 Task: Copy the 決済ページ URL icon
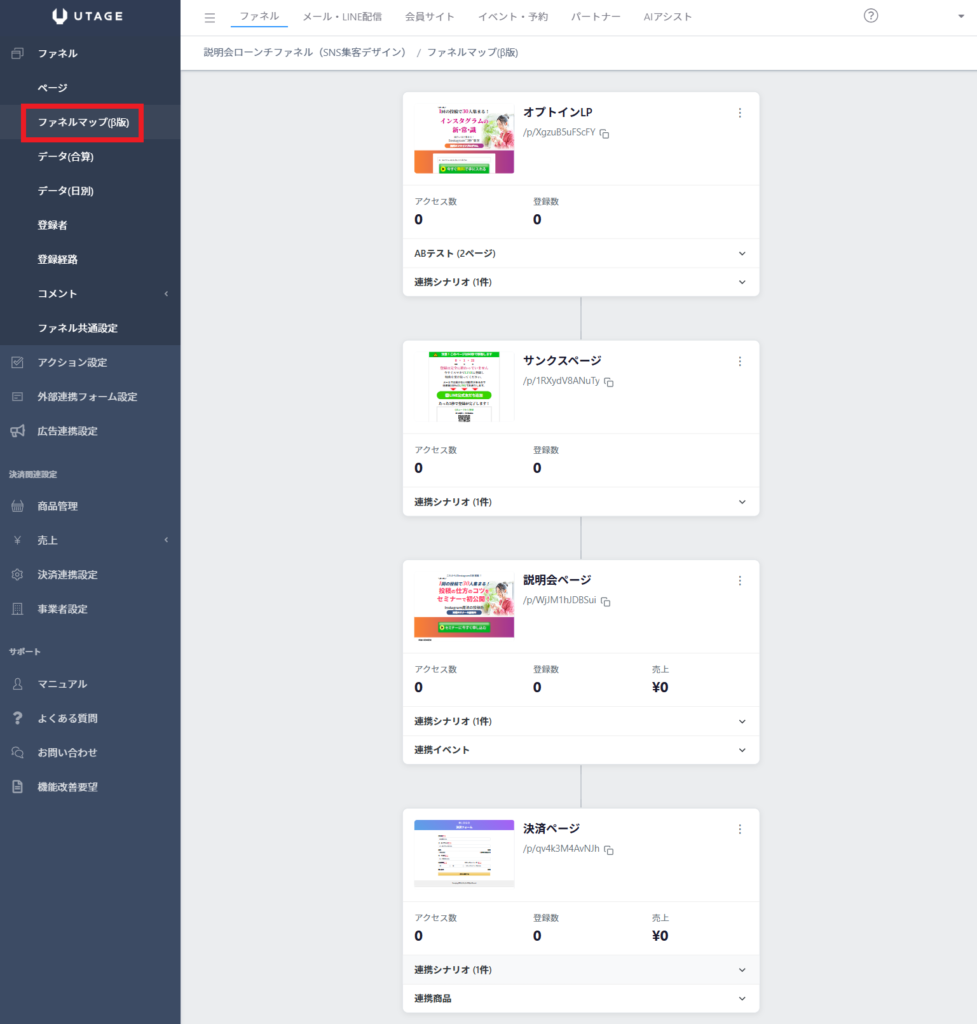[609, 850]
